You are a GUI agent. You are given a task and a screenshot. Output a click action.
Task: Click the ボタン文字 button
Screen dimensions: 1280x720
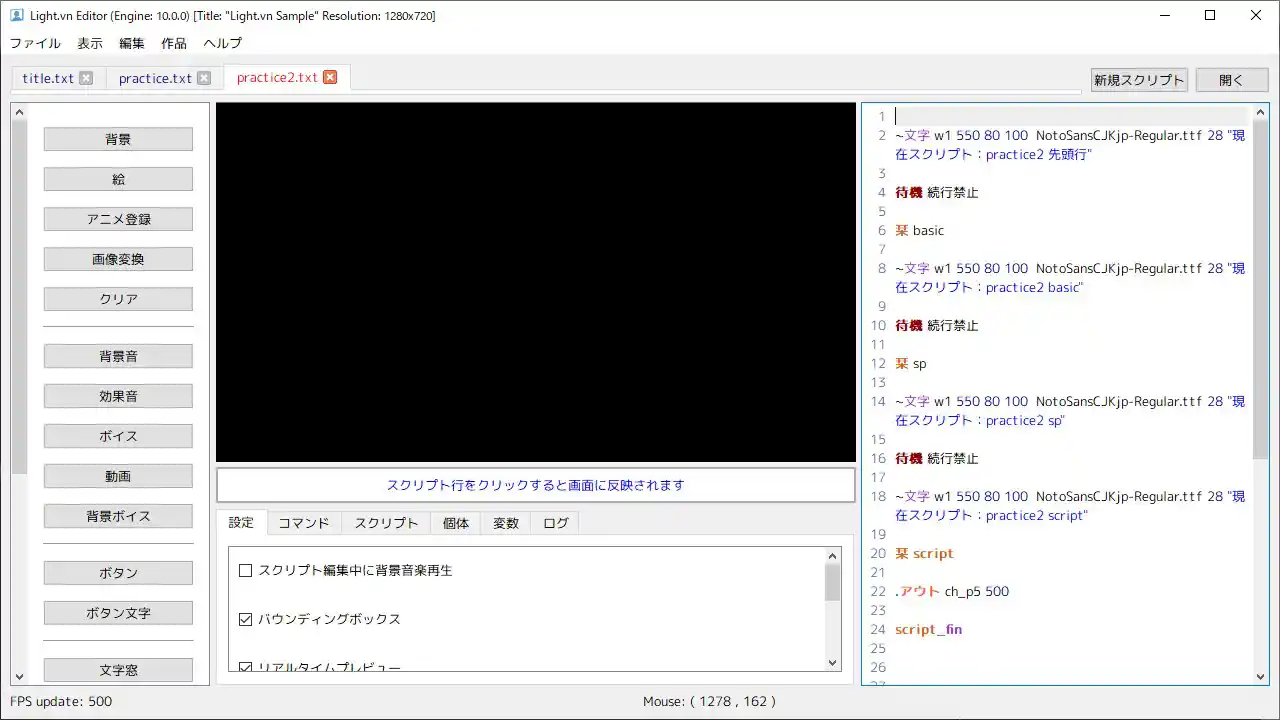click(x=118, y=613)
